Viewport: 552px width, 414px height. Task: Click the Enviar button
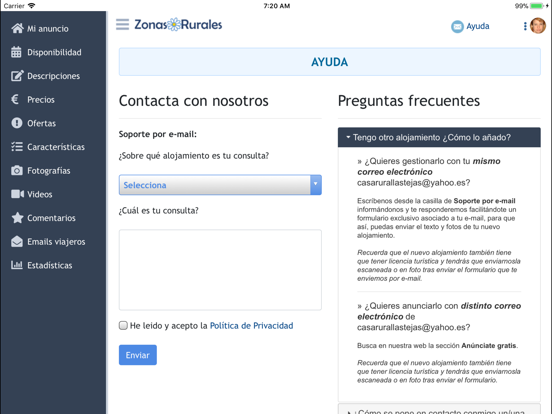138,355
